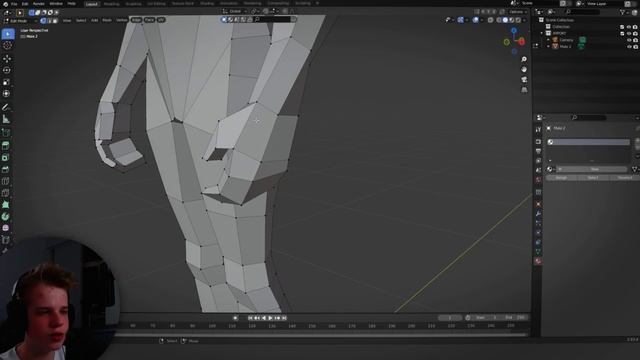
Task: Activate the Move tool
Action: 7,59
